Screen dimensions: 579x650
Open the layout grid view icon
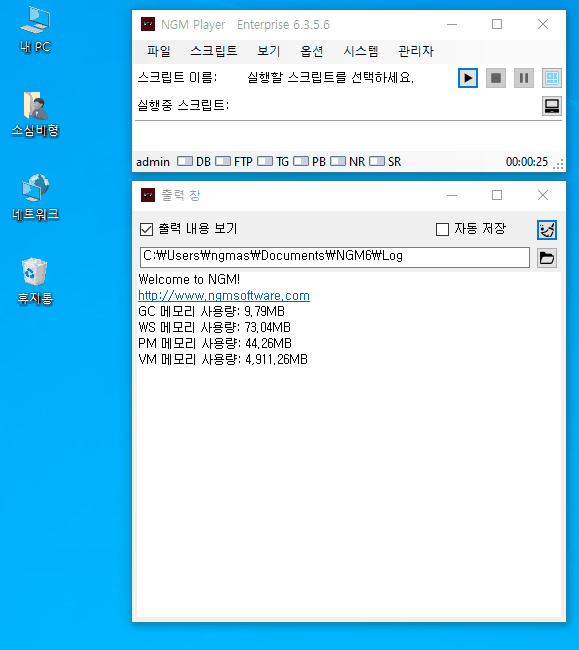coord(552,78)
